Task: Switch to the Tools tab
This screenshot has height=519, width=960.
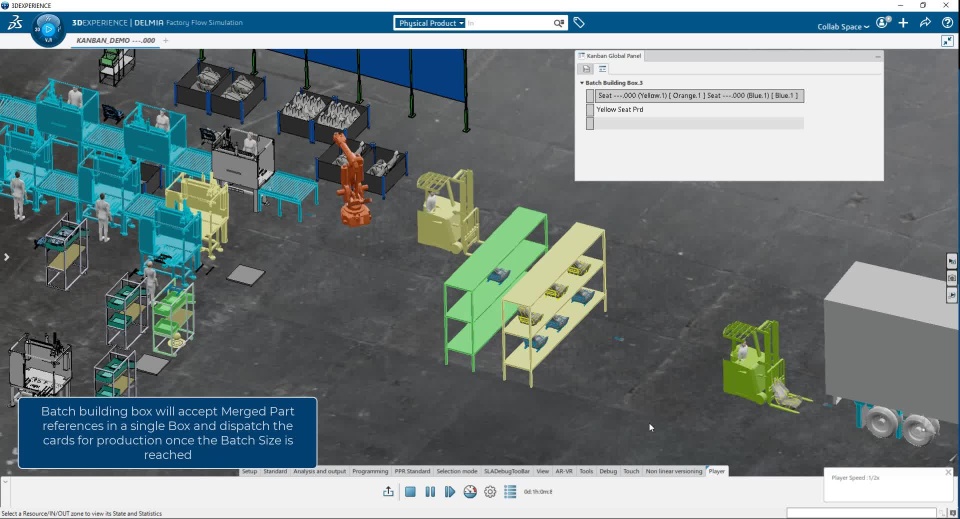Action: point(586,471)
